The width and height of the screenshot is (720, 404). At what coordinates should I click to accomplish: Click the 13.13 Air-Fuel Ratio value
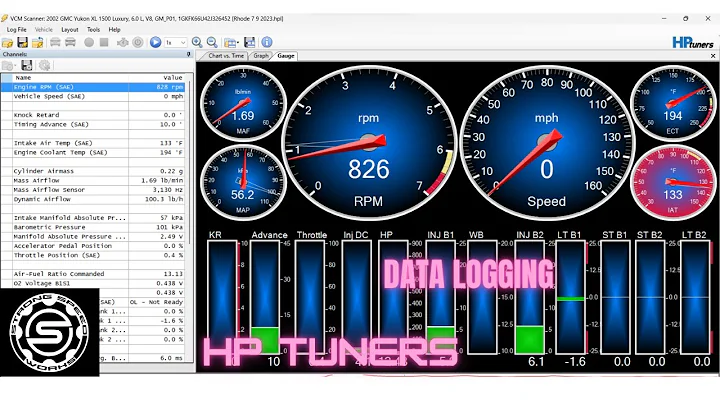pyautogui.click(x=173, y=274)
